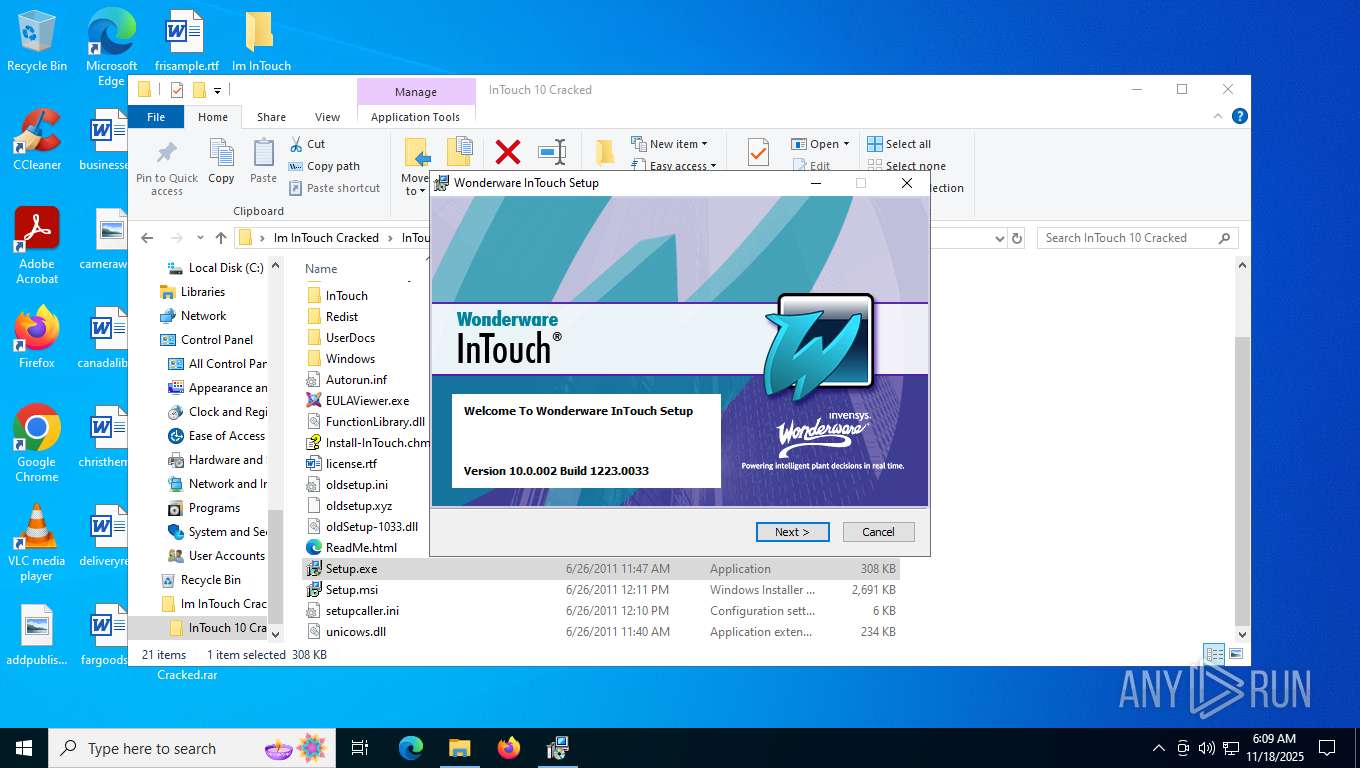
Task: Open the Open dropdown in ribbon
Action: coord(820,144)
